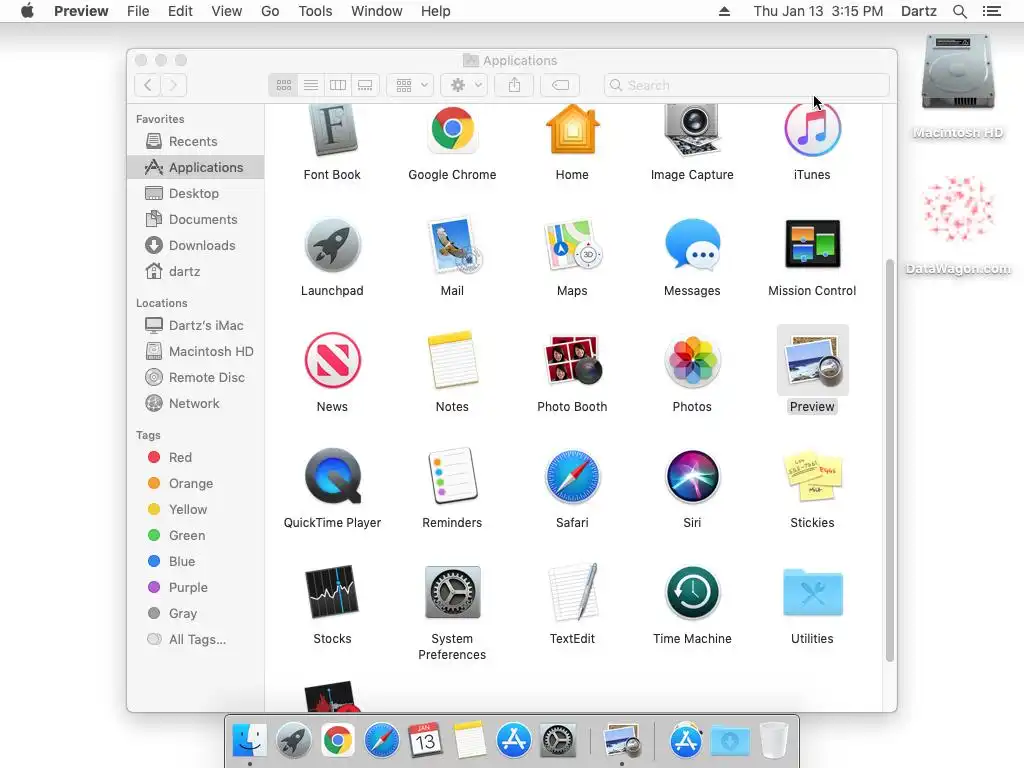The height and width of the screenshot is (768, 1024).
Task: Open Spotlight search in the menu bar
Action: pos(959,11)
